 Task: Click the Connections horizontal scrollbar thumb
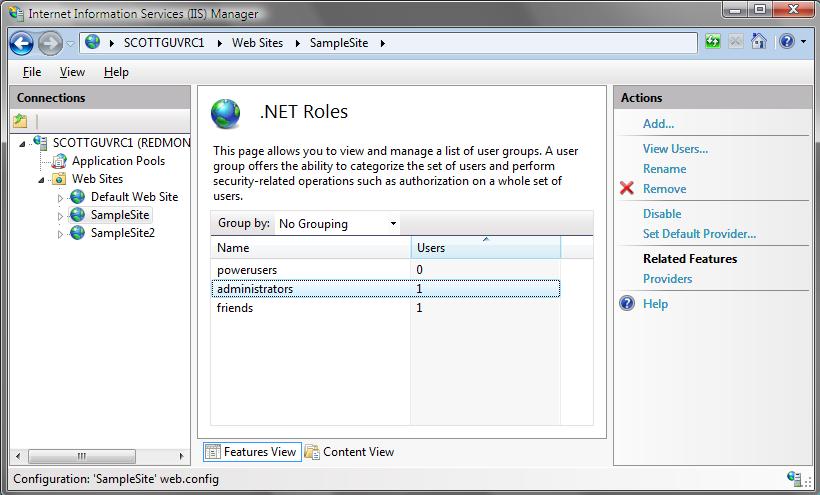click(x=82, y=456)
